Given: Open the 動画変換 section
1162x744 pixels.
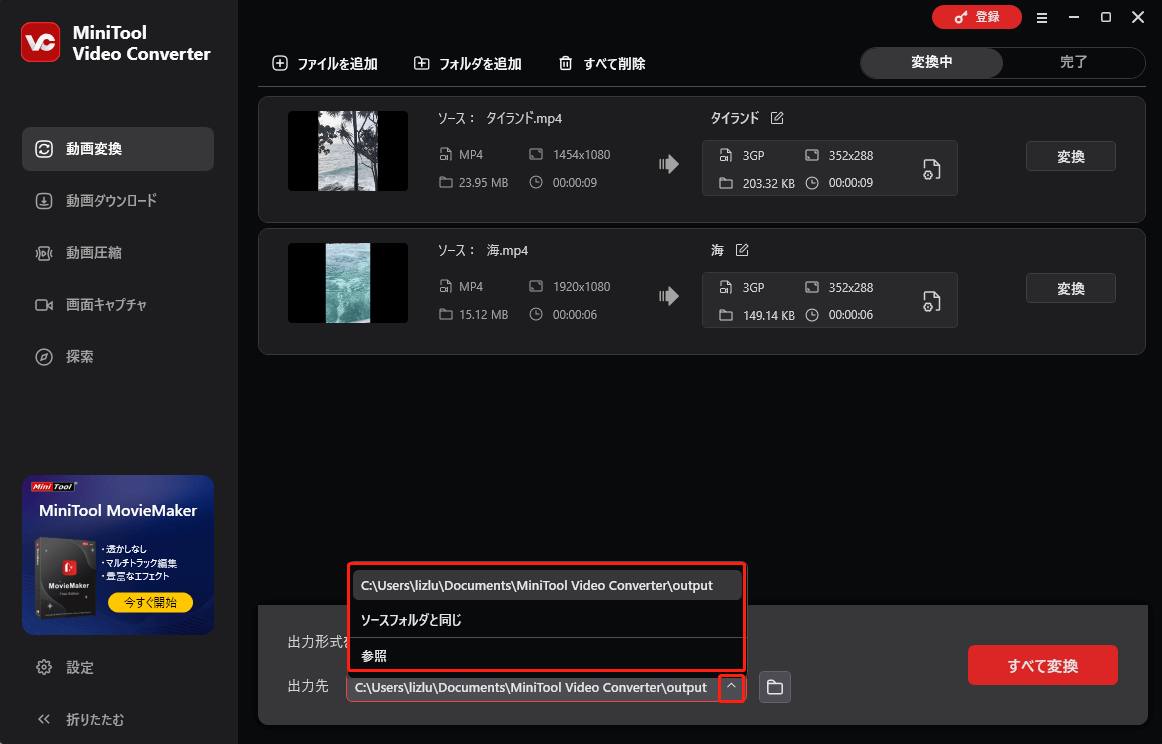Looking at the screenshot, I should (x=118, y=149).
